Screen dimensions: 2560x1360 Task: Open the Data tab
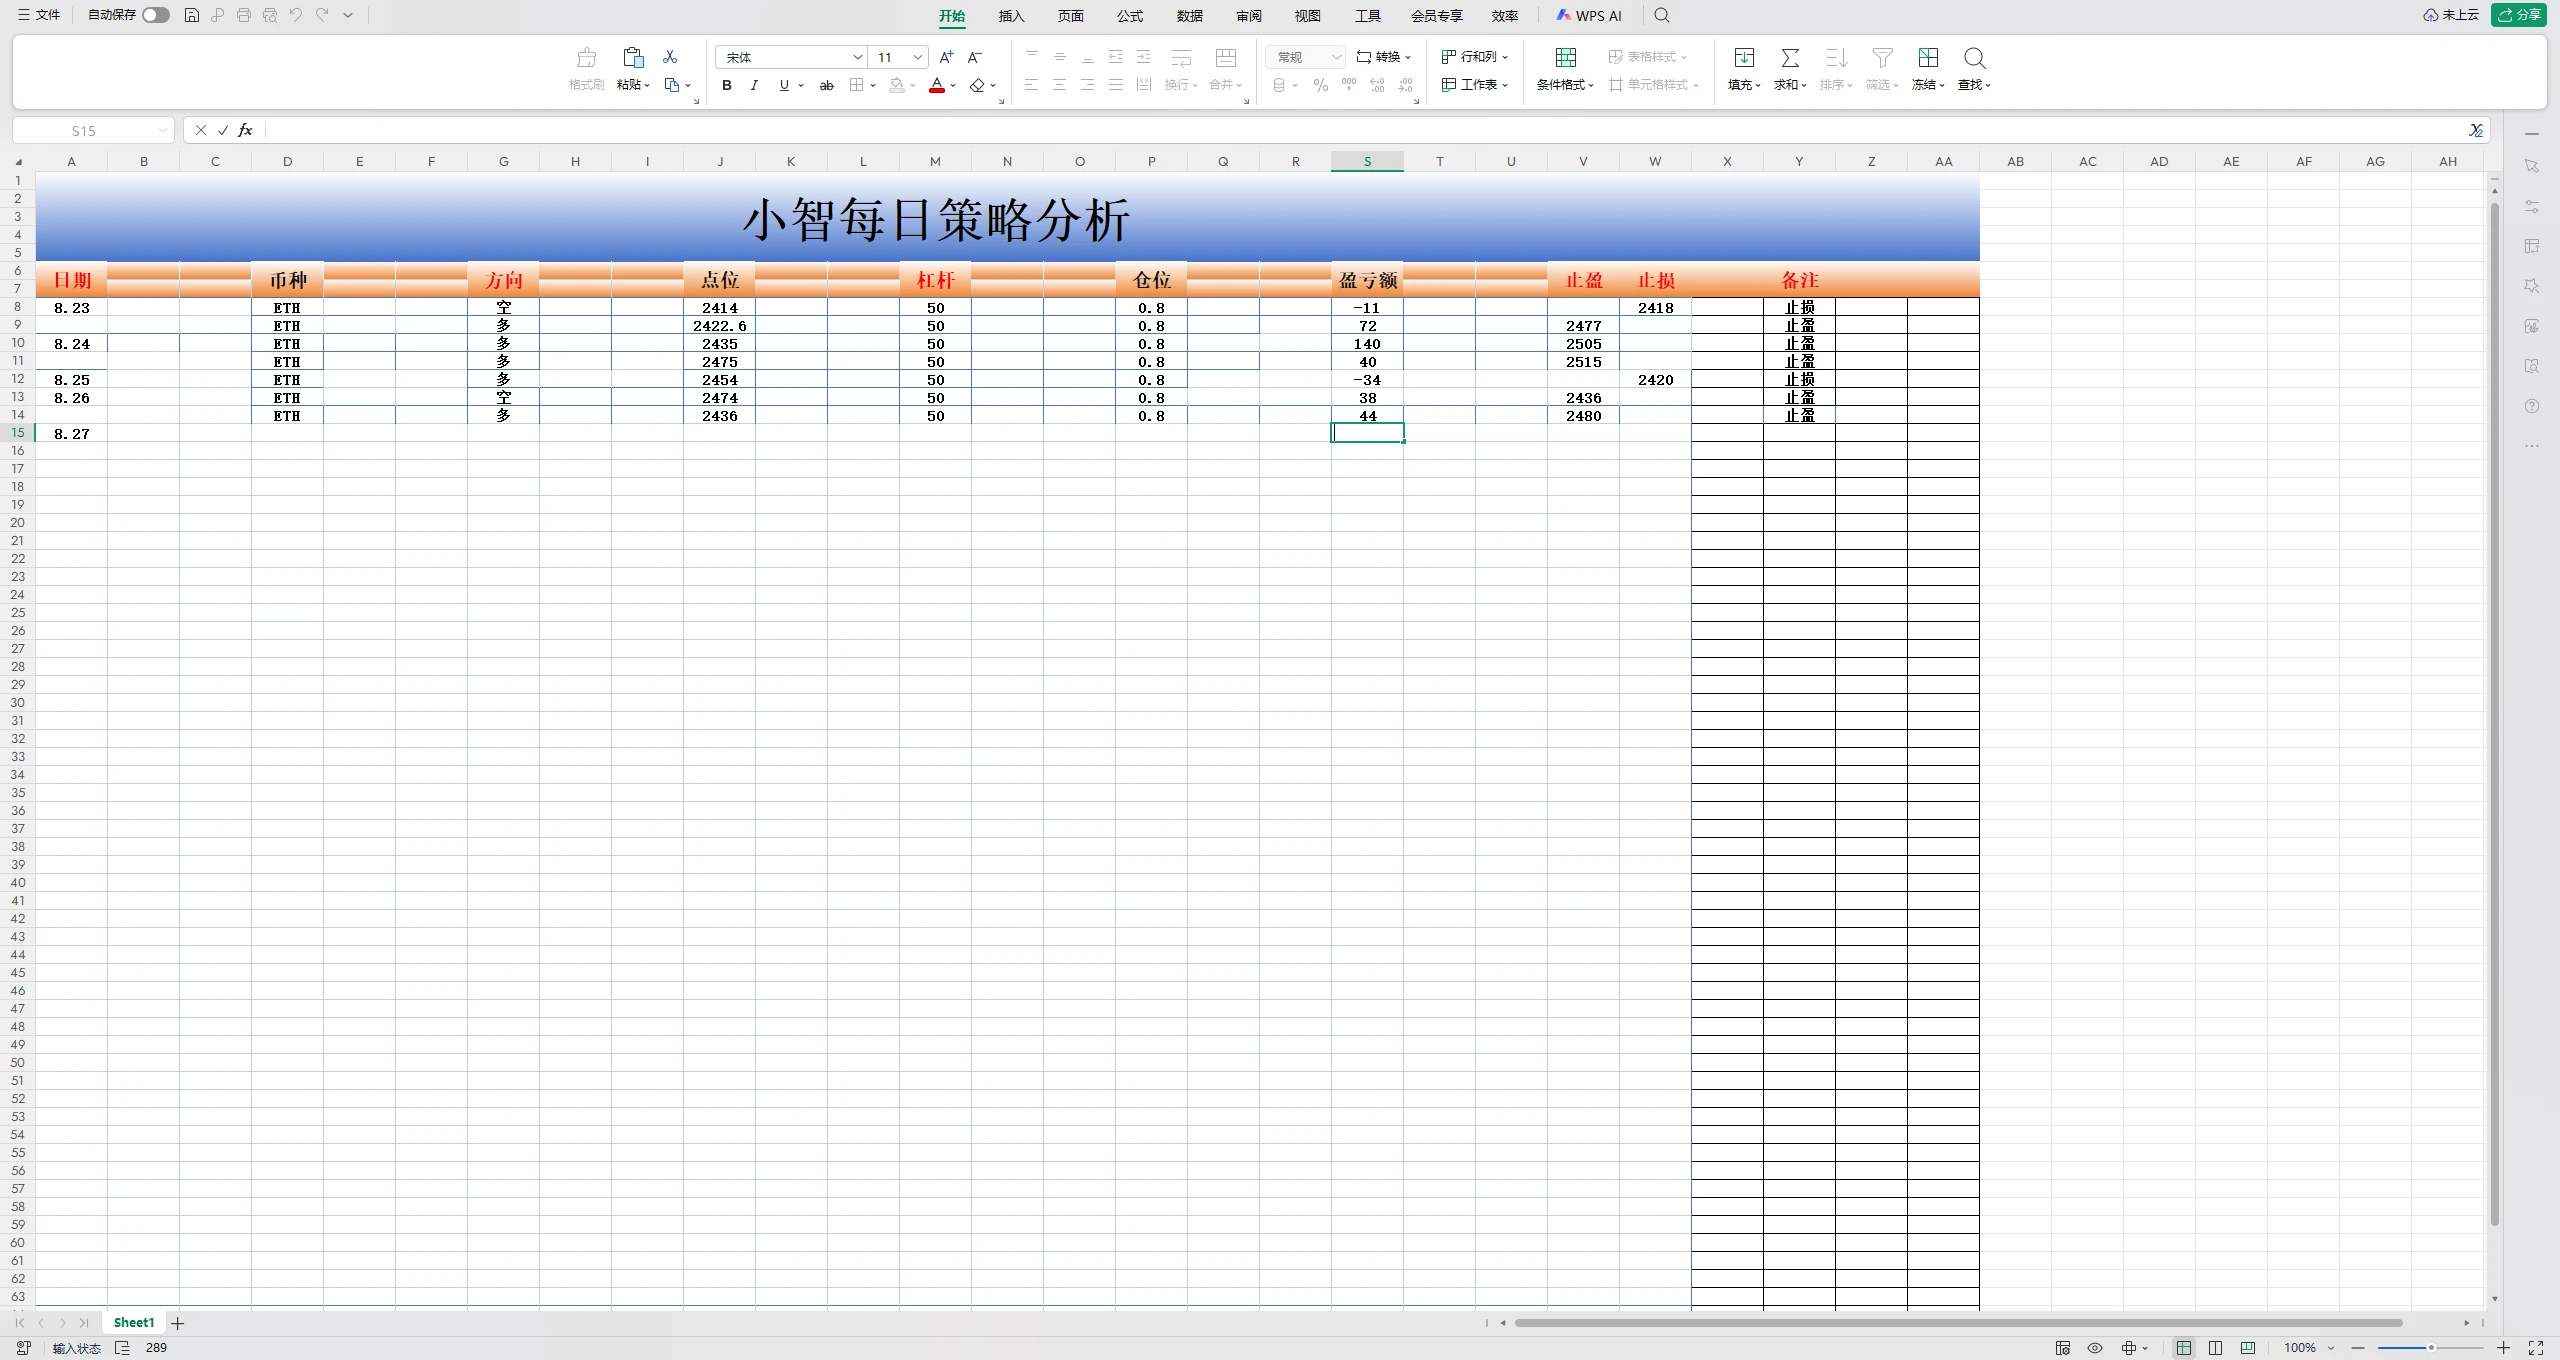1189,16
